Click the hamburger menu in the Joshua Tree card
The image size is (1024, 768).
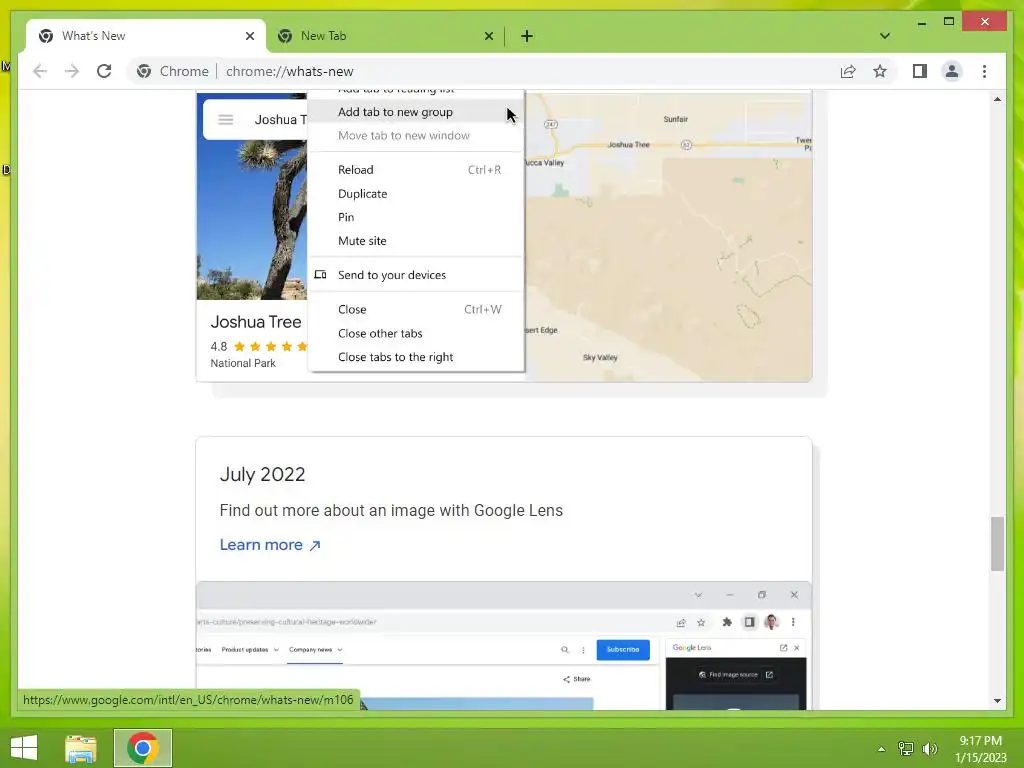point(225,120)
